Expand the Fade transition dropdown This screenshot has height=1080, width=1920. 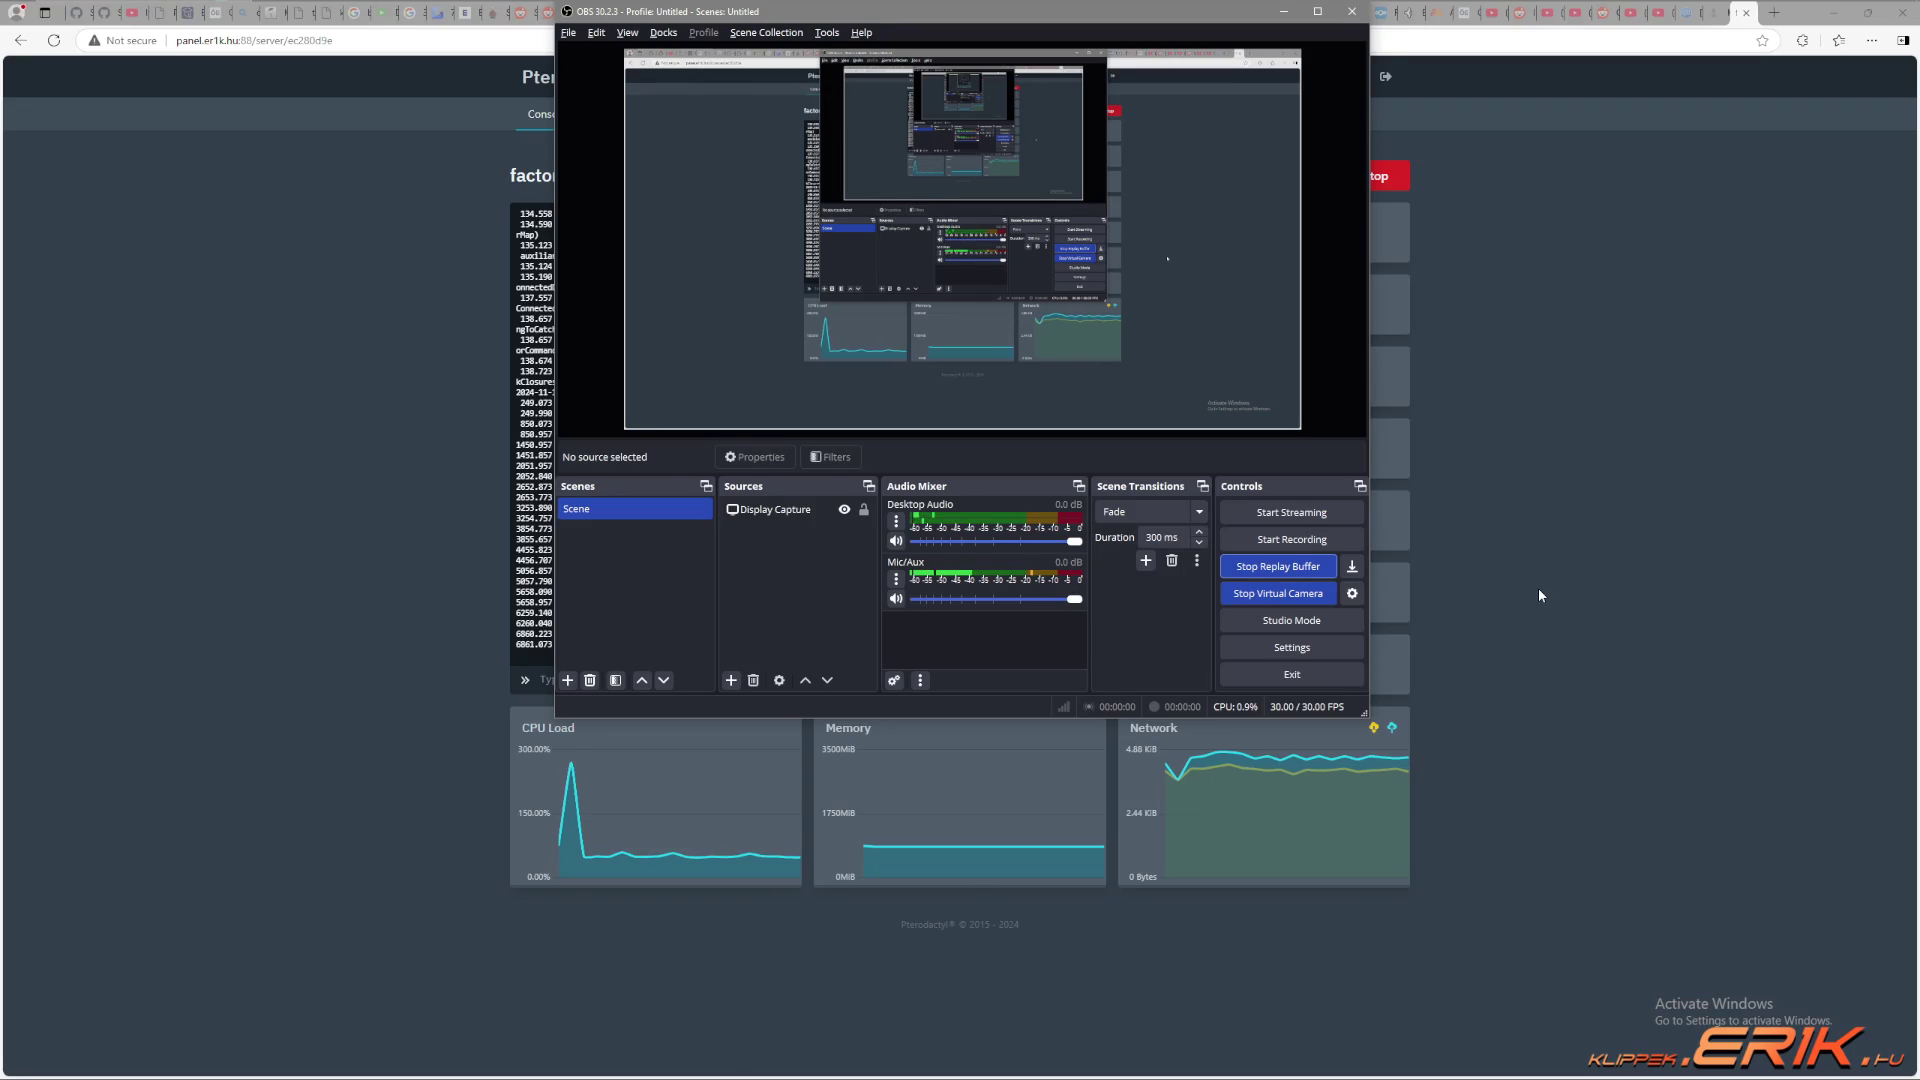coord(1199,511)
